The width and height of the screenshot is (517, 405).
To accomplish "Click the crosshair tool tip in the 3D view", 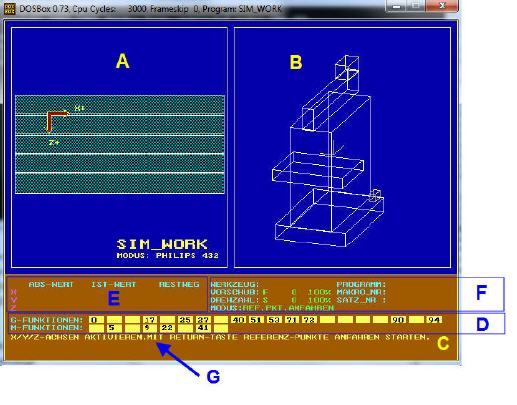I will click(332, 153).
